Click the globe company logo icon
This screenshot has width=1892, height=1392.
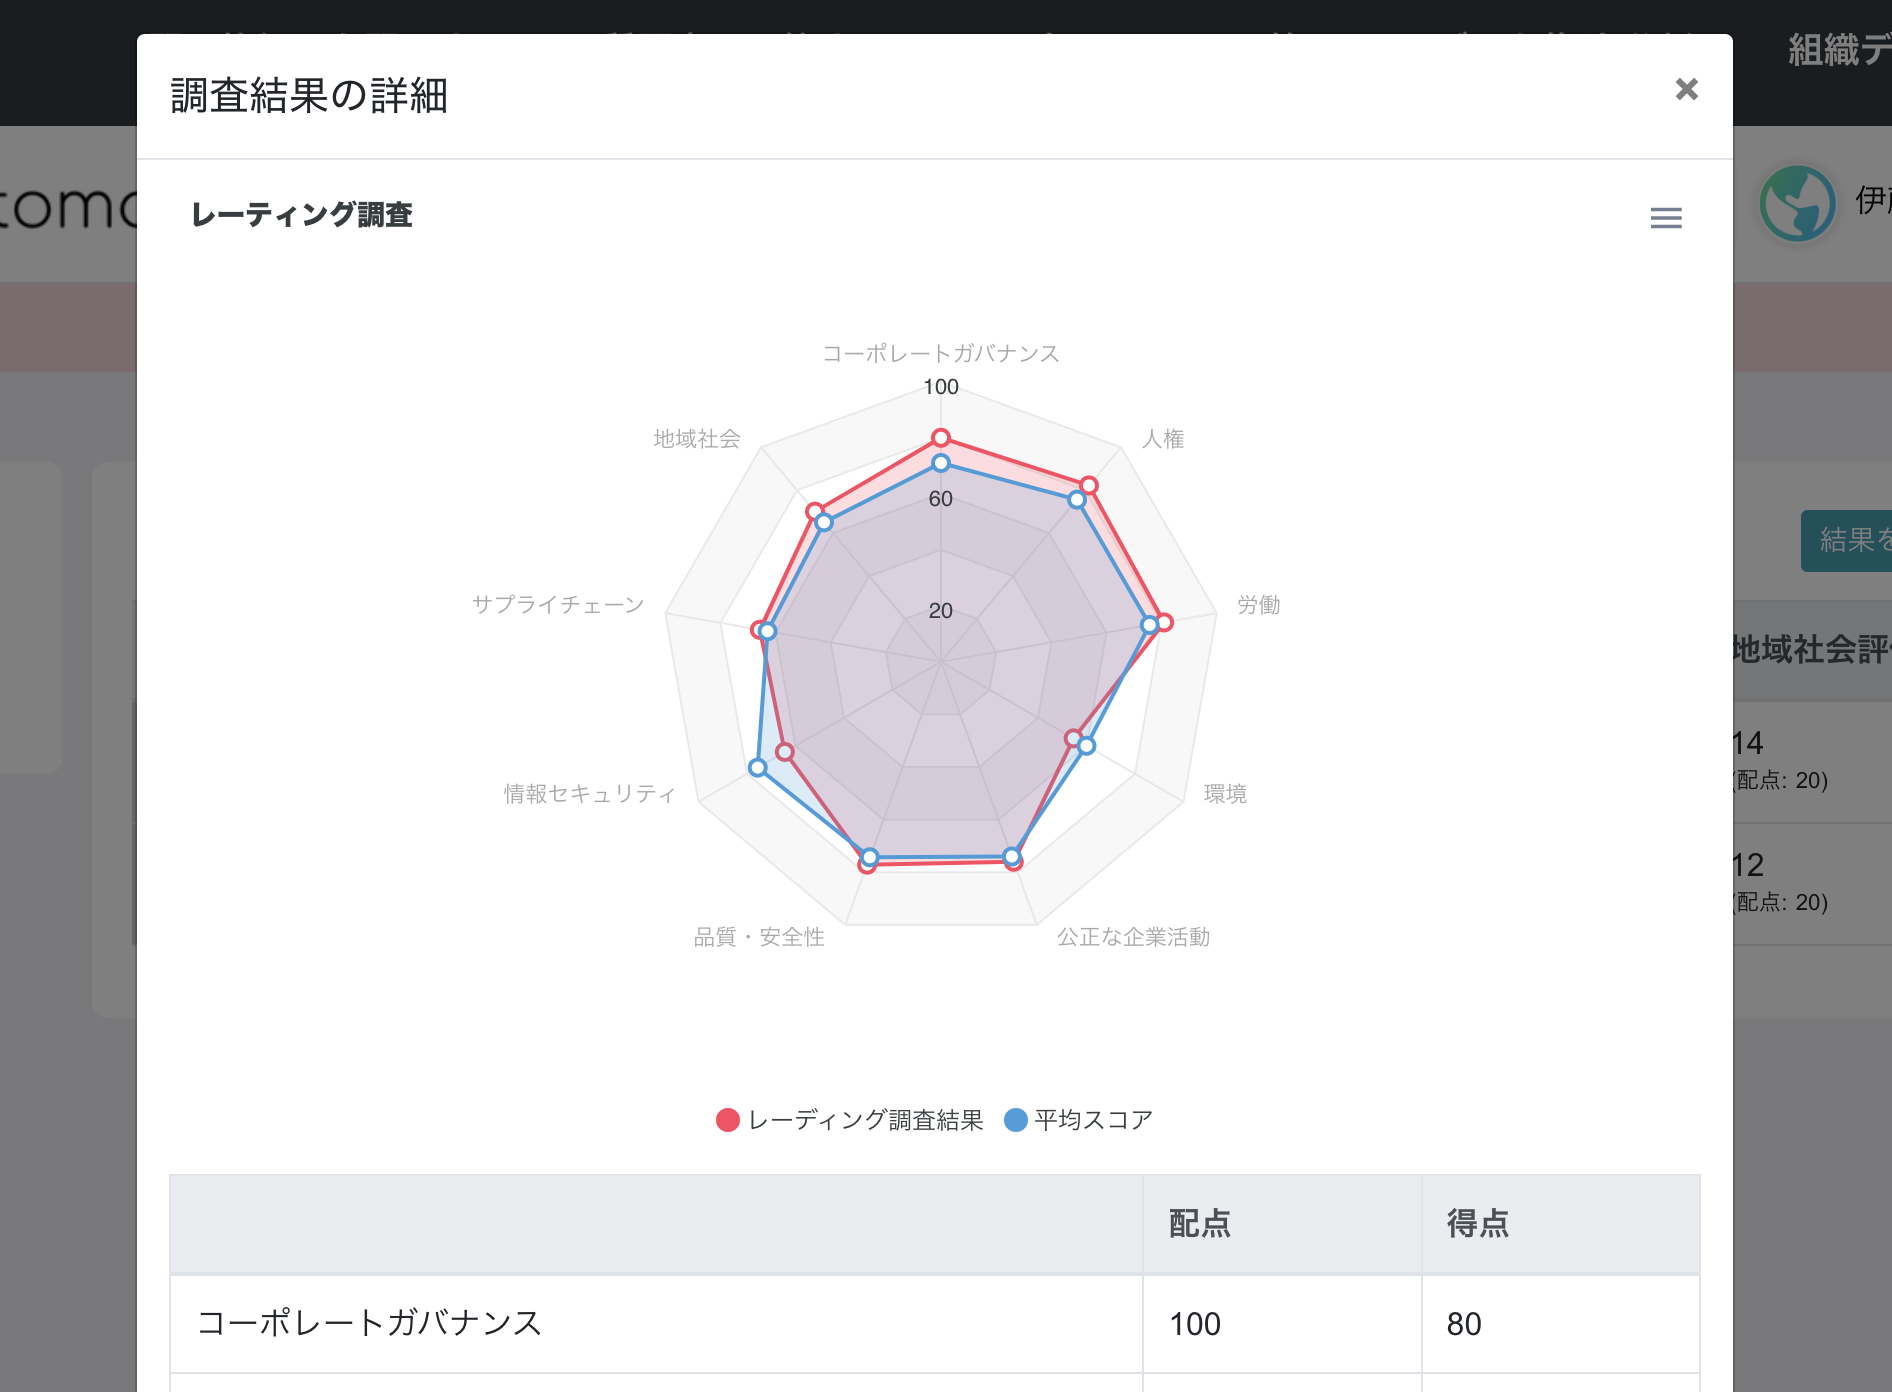pyautogui.click(x=1797, y=203)
